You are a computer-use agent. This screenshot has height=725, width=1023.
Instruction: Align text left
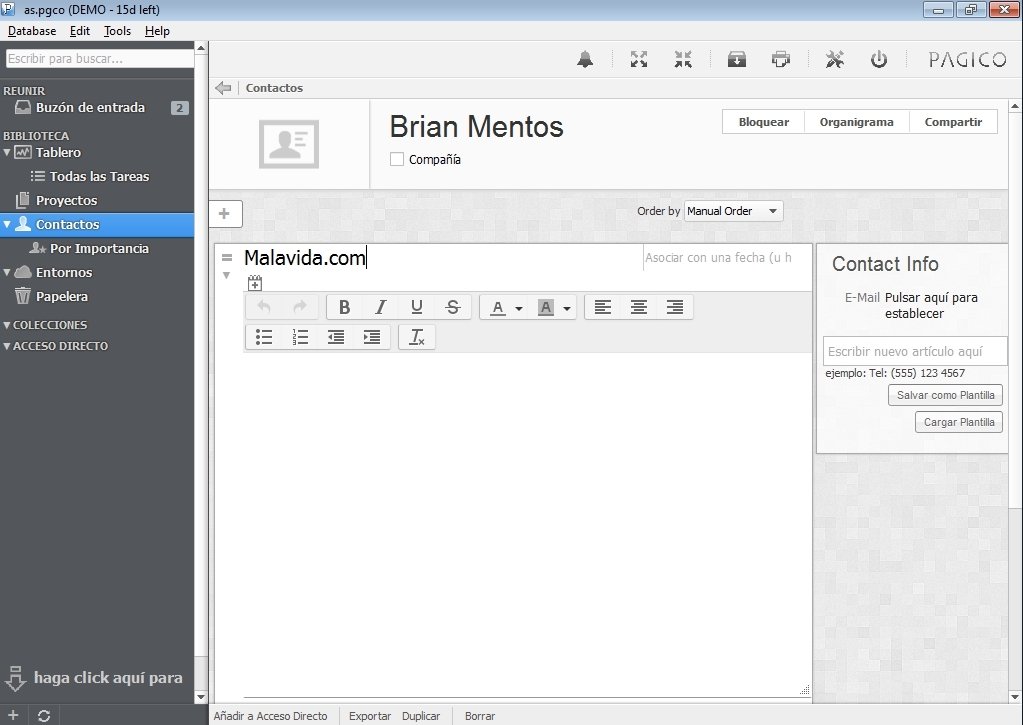603,307
